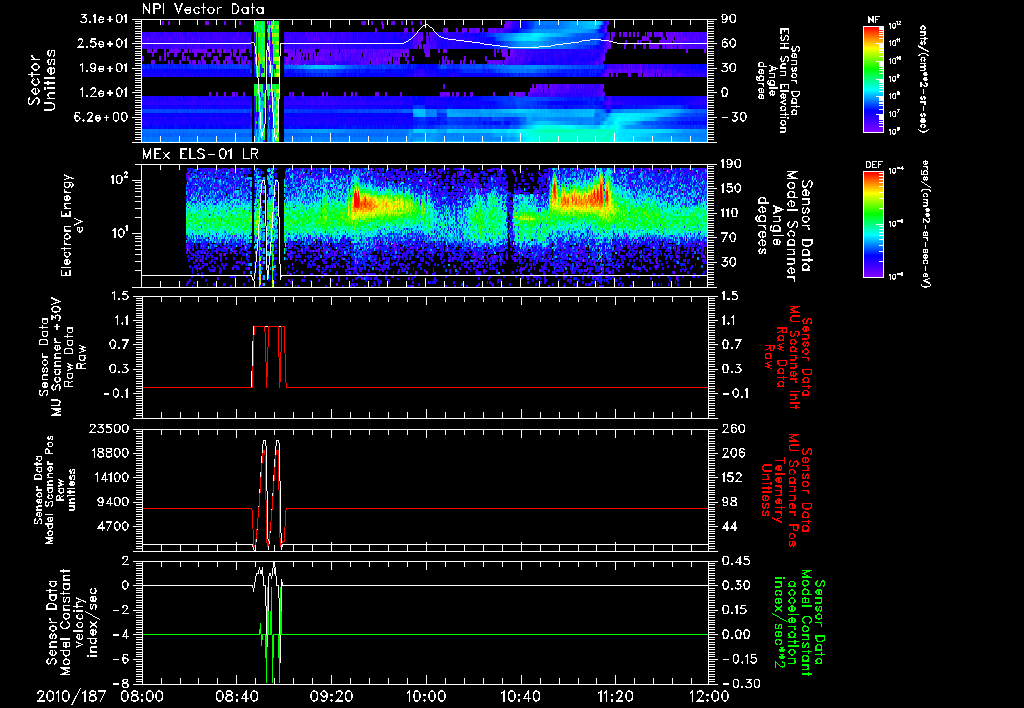The height and width of the screenshot is (708, 1024).
Task: Click the 18800 scanner position tick label
Action: click(x=108, y=453)
